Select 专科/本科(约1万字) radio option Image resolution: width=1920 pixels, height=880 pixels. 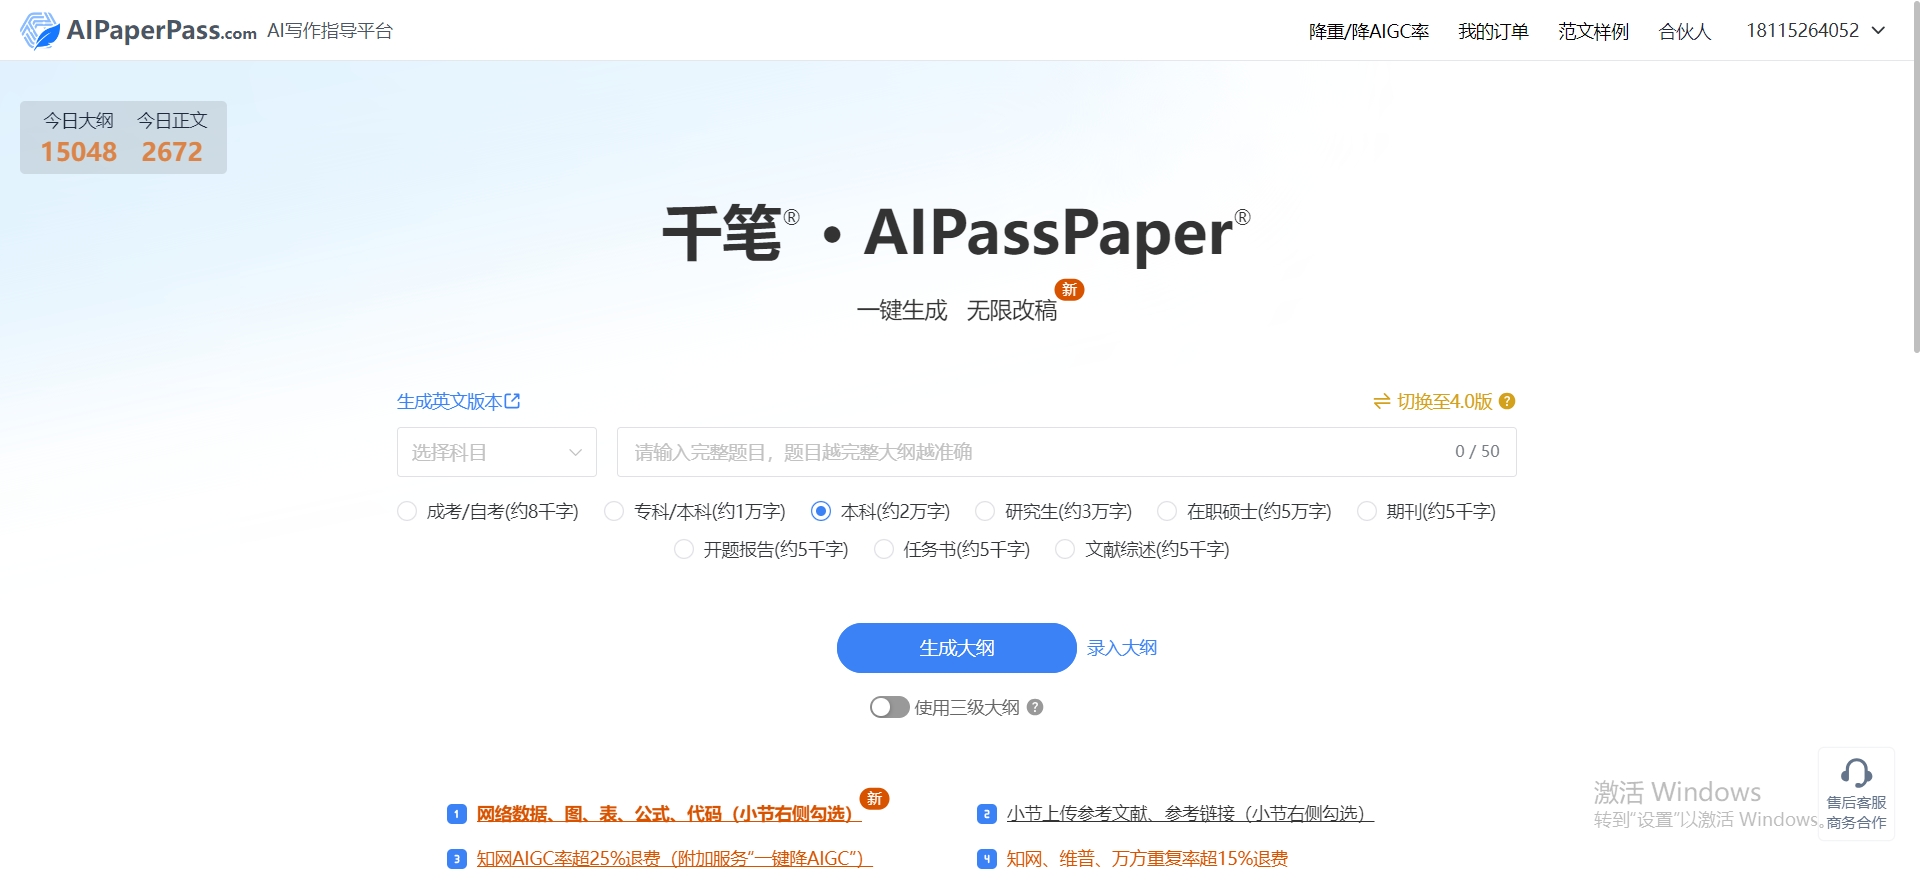614,511
